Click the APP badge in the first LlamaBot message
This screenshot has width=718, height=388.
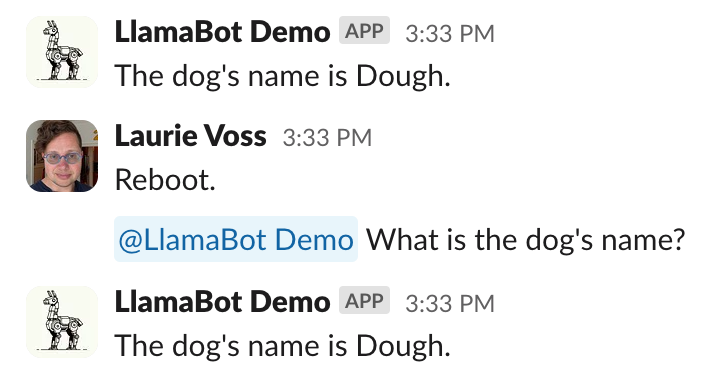click(364, 31)
